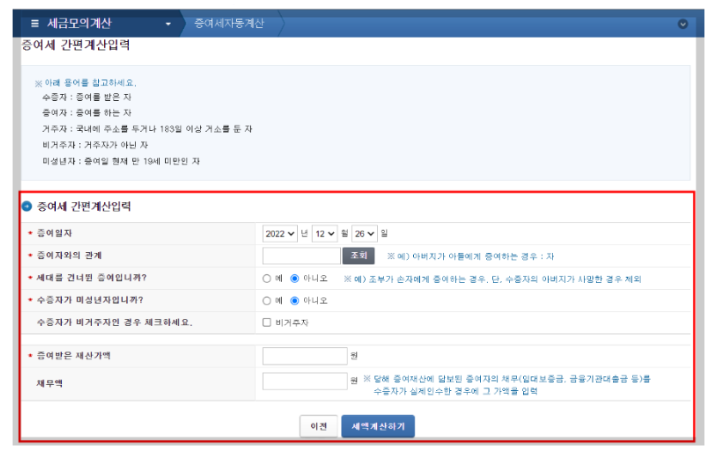
Task: Select 아니오 for 수증자가 미성년자입니까
Action: point(295,301)
